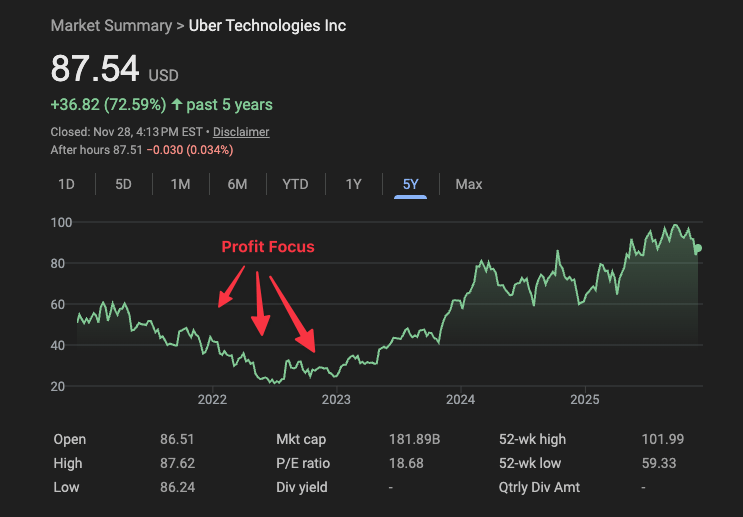The image size is (743, 517).
Task: Click the Profit Focus annotation label
Action: coord(267,246)
